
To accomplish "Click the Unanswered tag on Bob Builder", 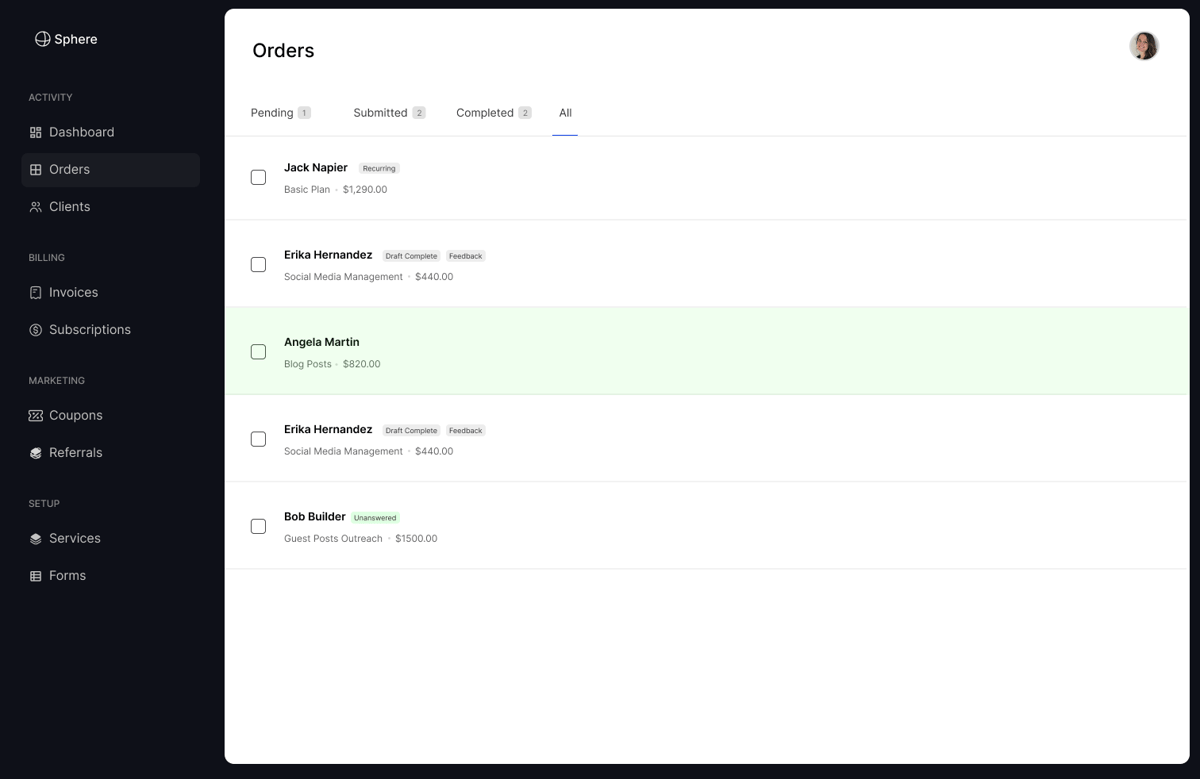I will pos(375,518).
